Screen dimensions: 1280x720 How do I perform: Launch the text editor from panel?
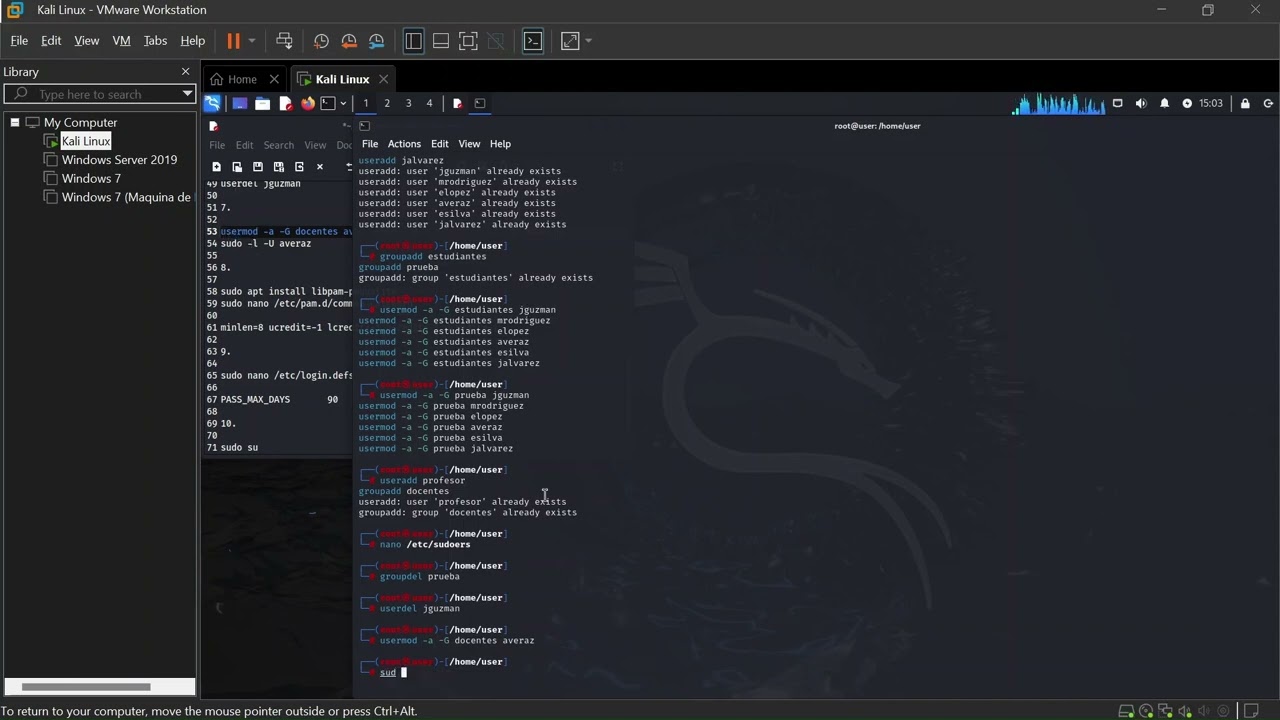[285, 103]
